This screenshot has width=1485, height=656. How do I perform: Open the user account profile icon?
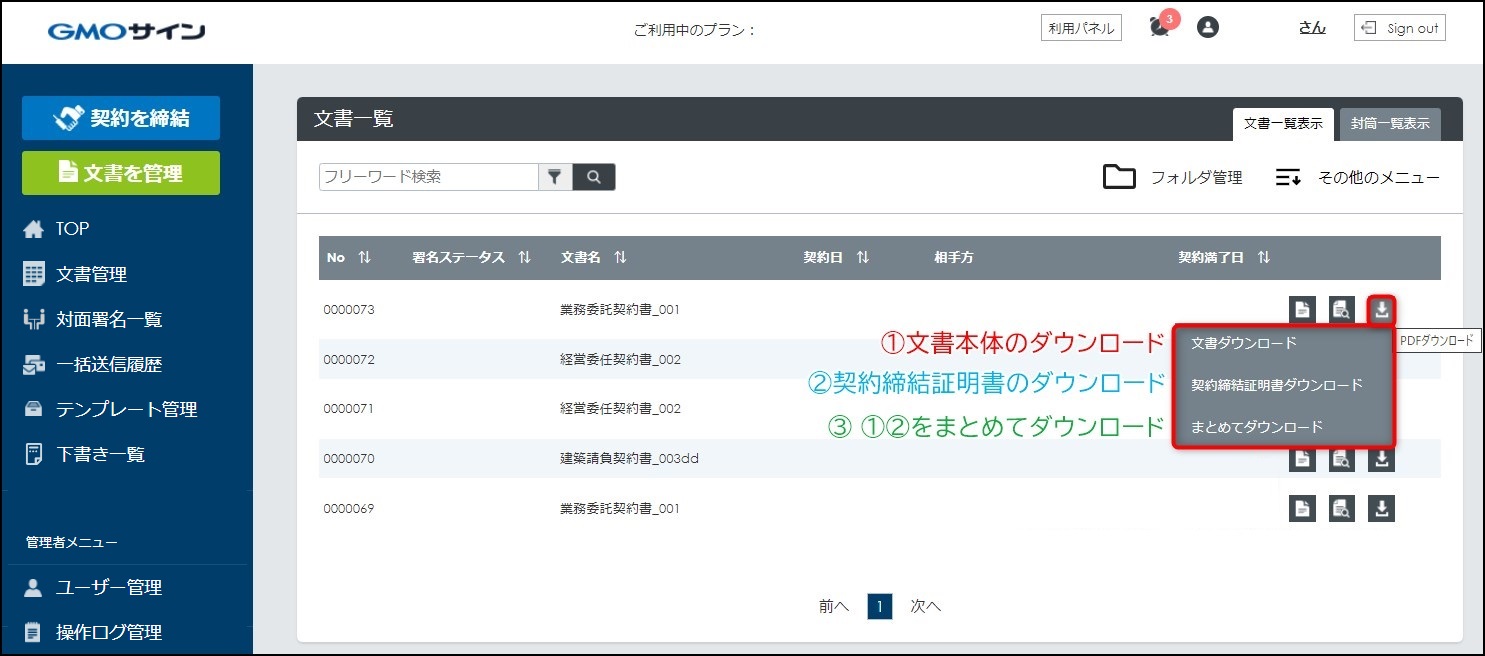[1208, 28]
